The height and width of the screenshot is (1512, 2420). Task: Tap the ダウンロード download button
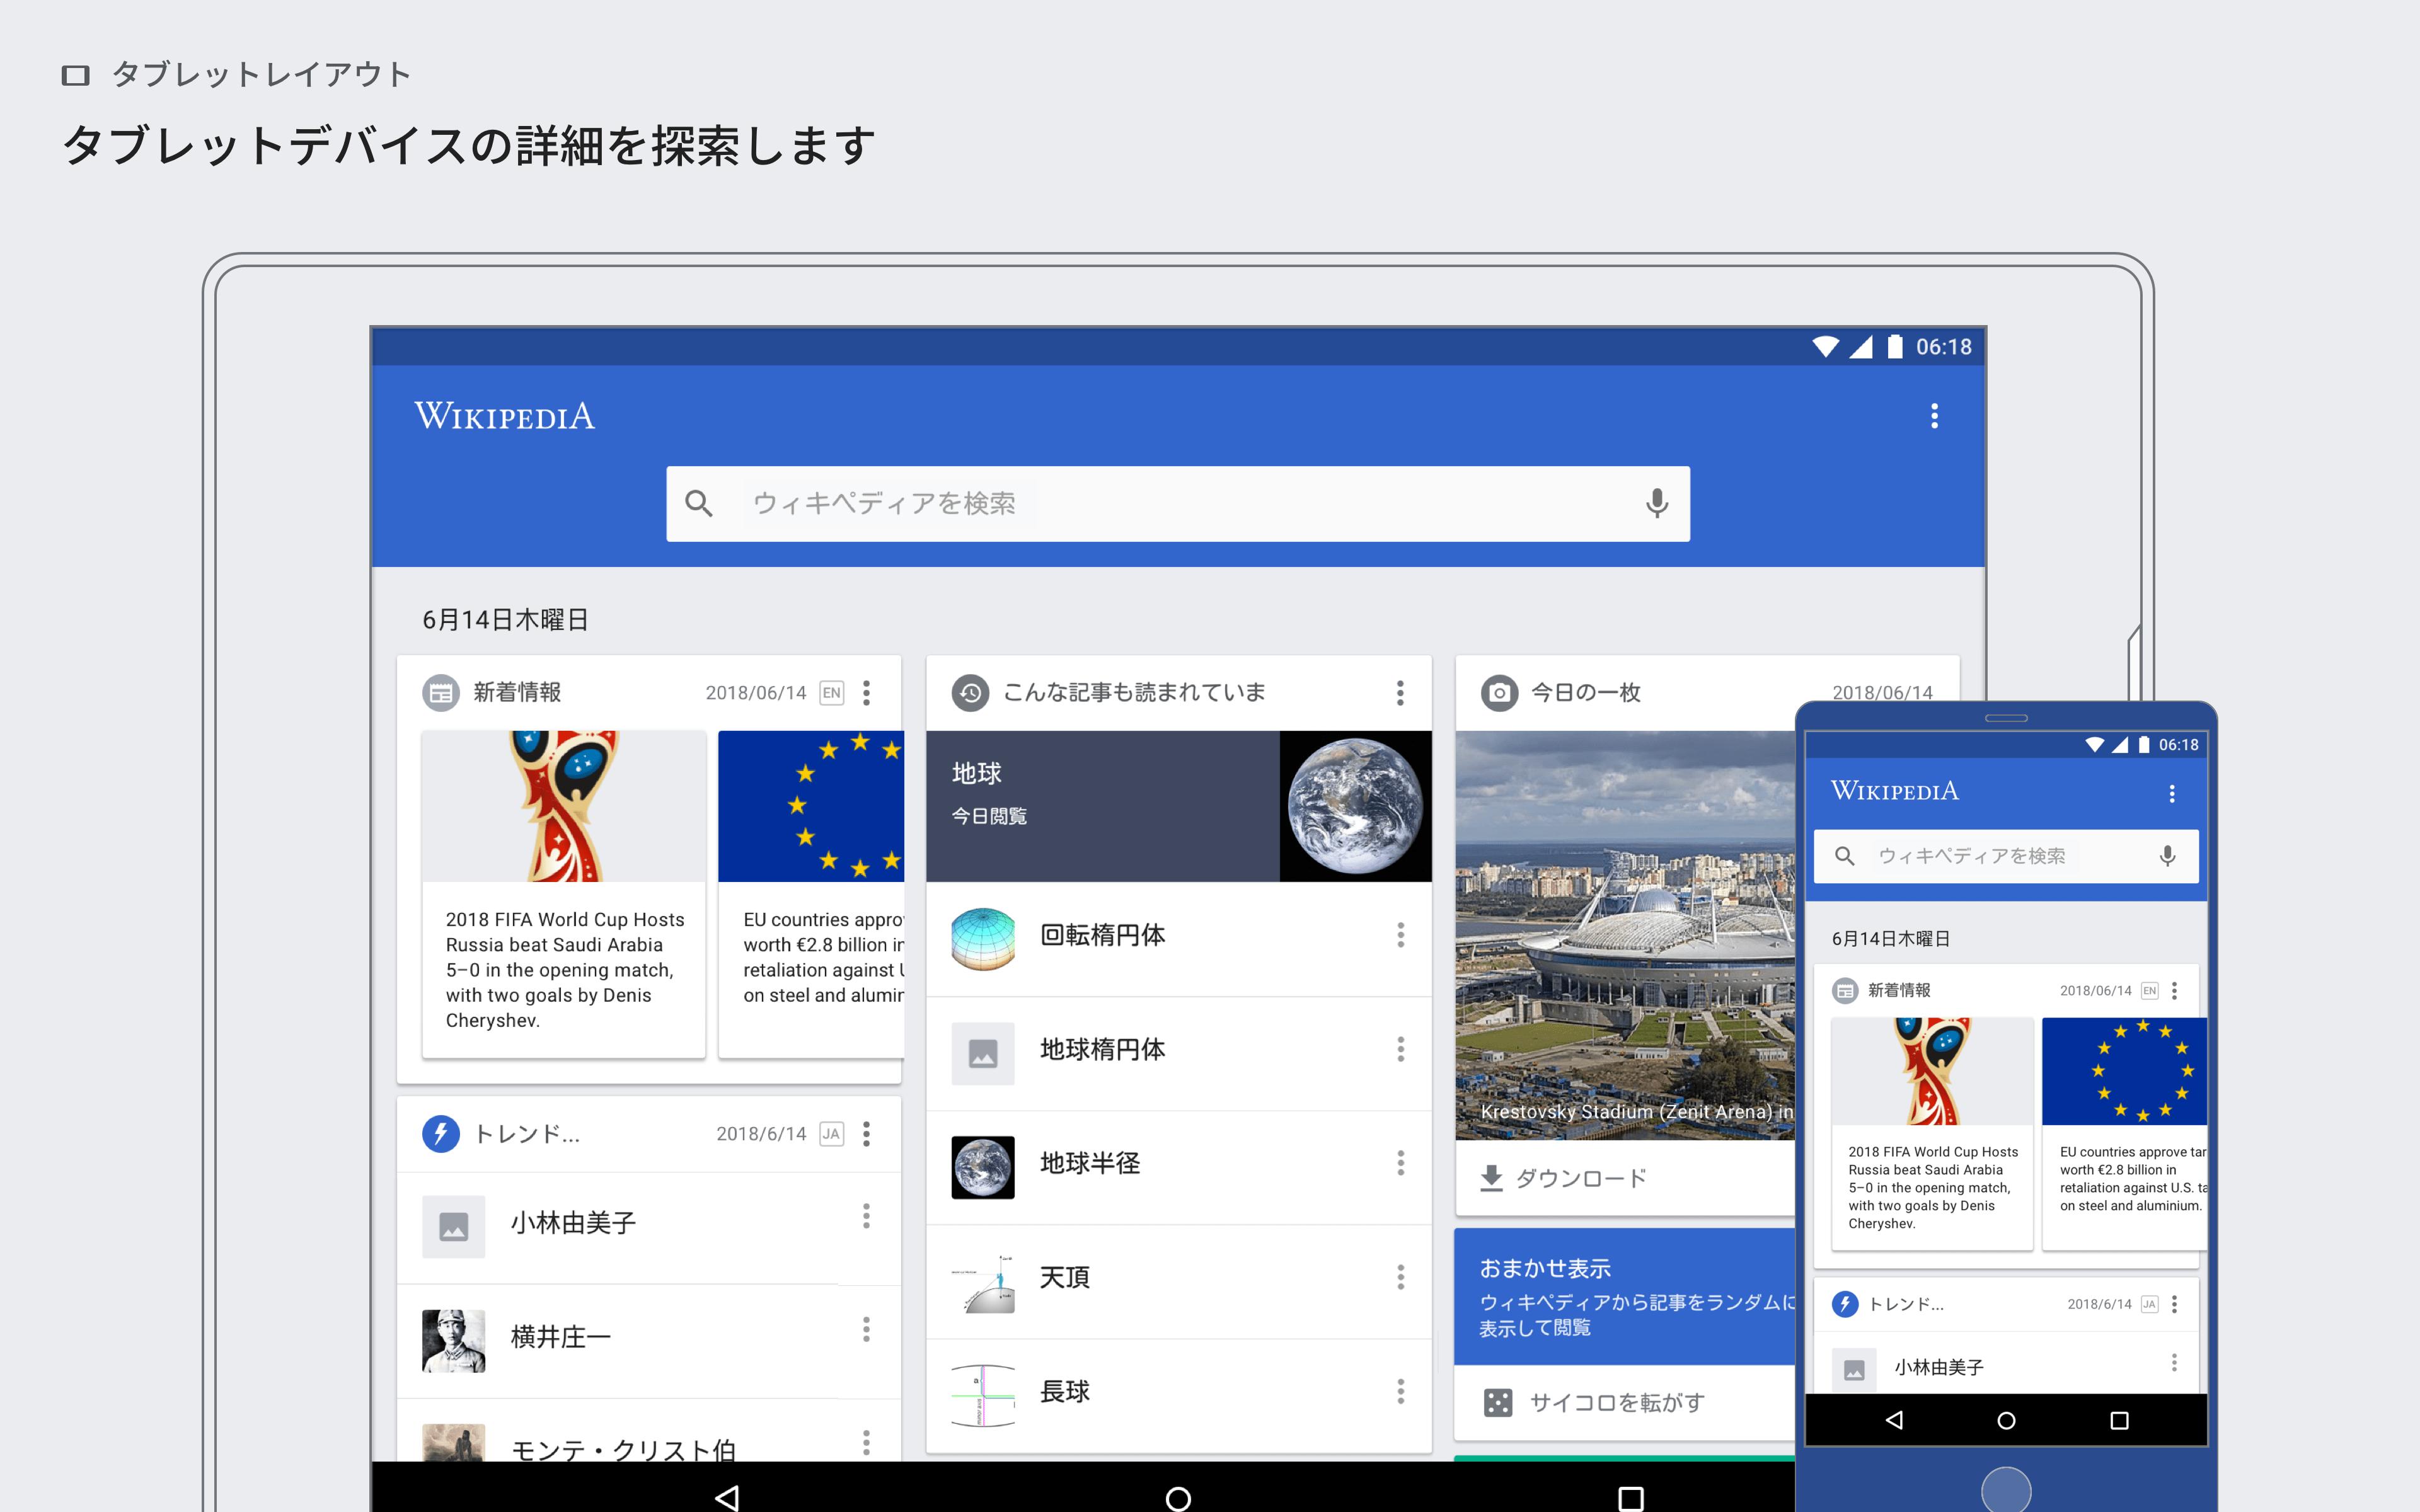click(1563, 1178)
